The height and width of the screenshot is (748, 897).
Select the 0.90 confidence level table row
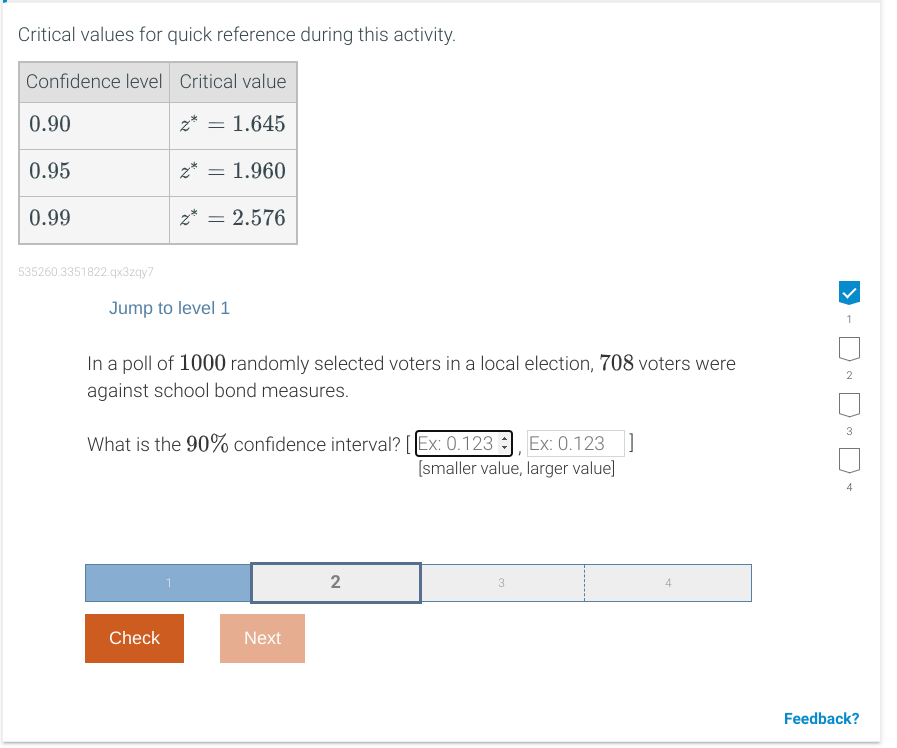(x=157, y=125)
